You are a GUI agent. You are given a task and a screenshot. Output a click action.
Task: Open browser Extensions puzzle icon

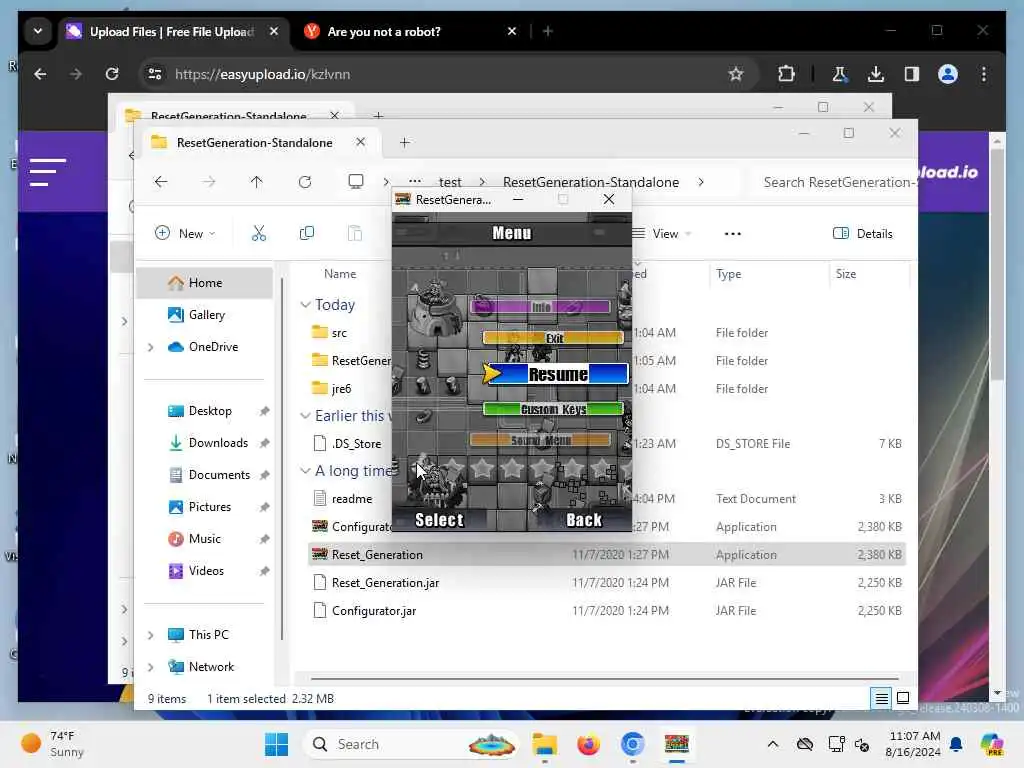[x=786, y=74]
